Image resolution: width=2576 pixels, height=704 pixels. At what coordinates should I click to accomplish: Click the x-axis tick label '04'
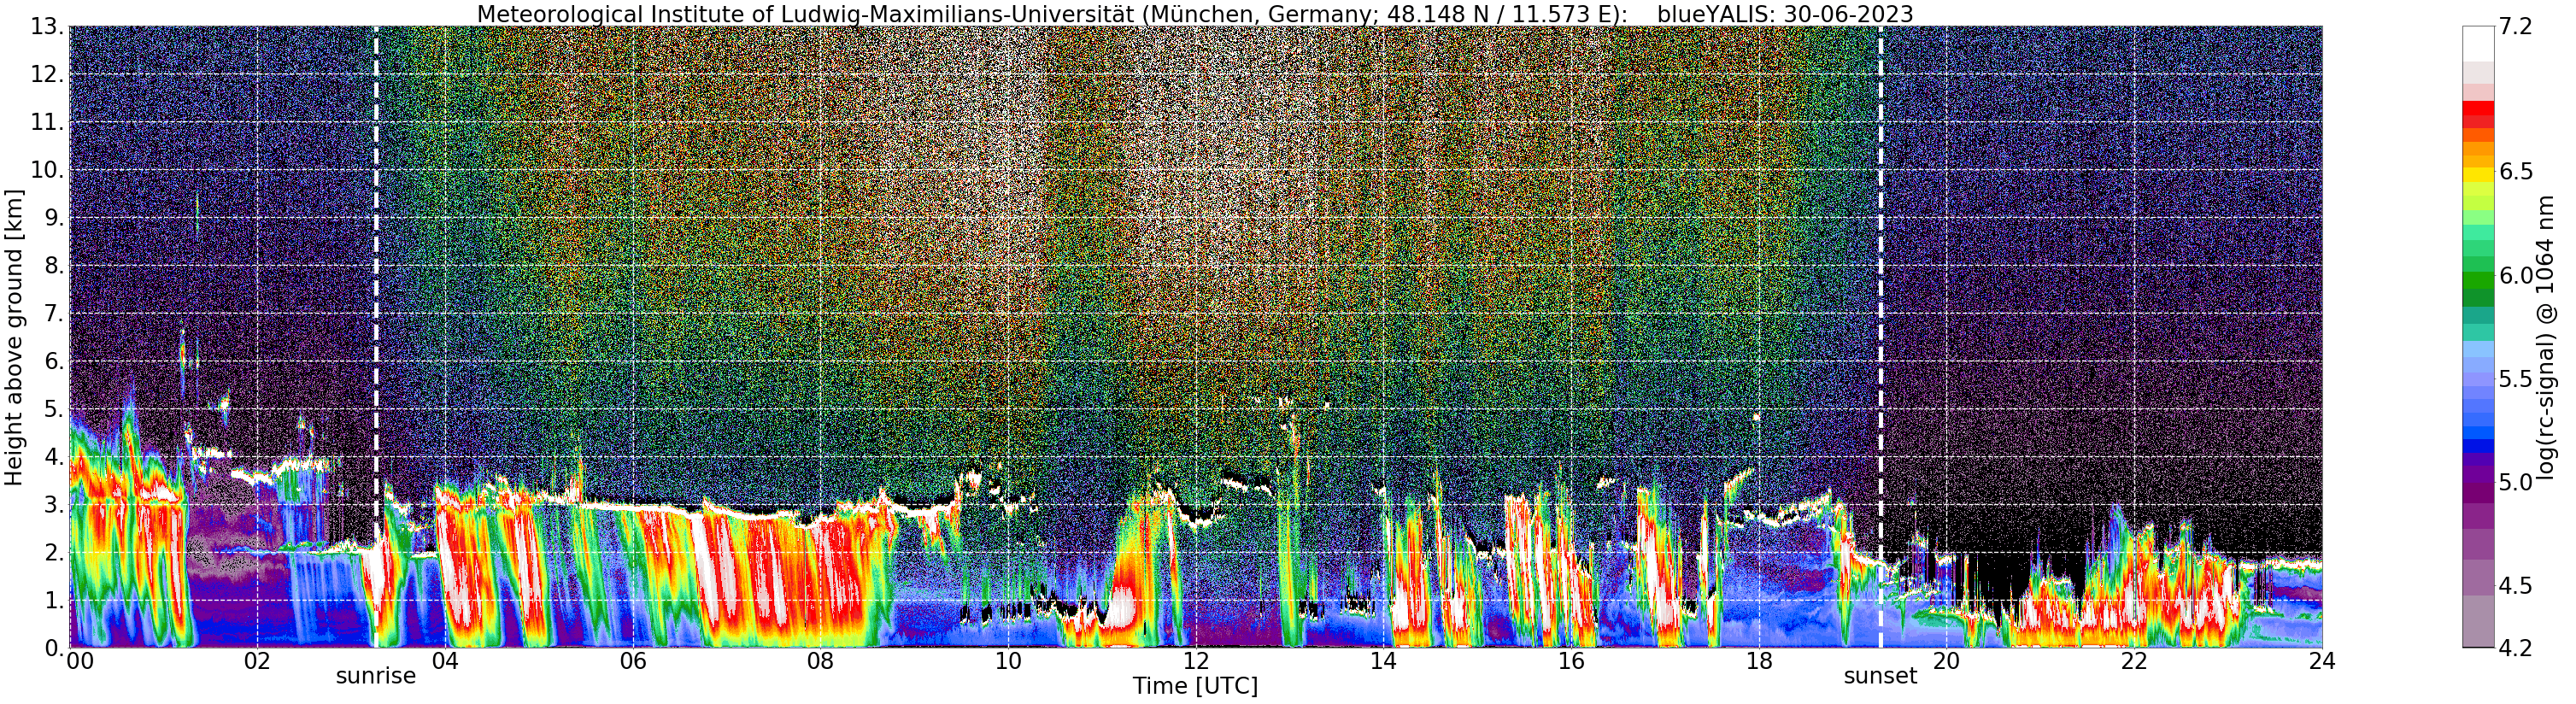tap(445, 661)
